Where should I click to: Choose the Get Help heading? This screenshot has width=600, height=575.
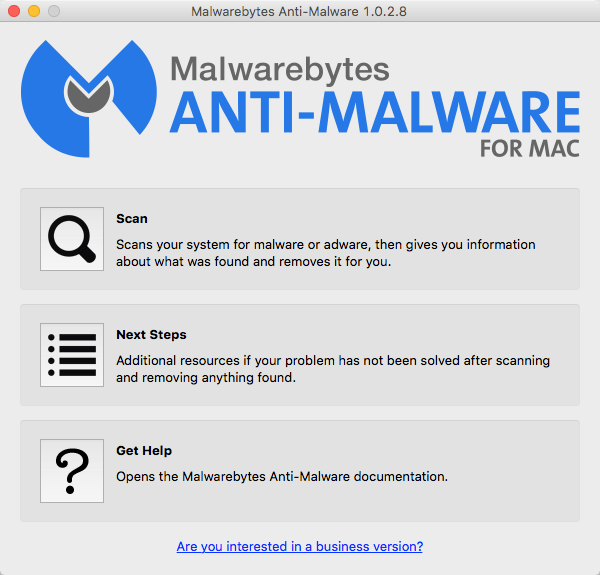click(144, 451)
